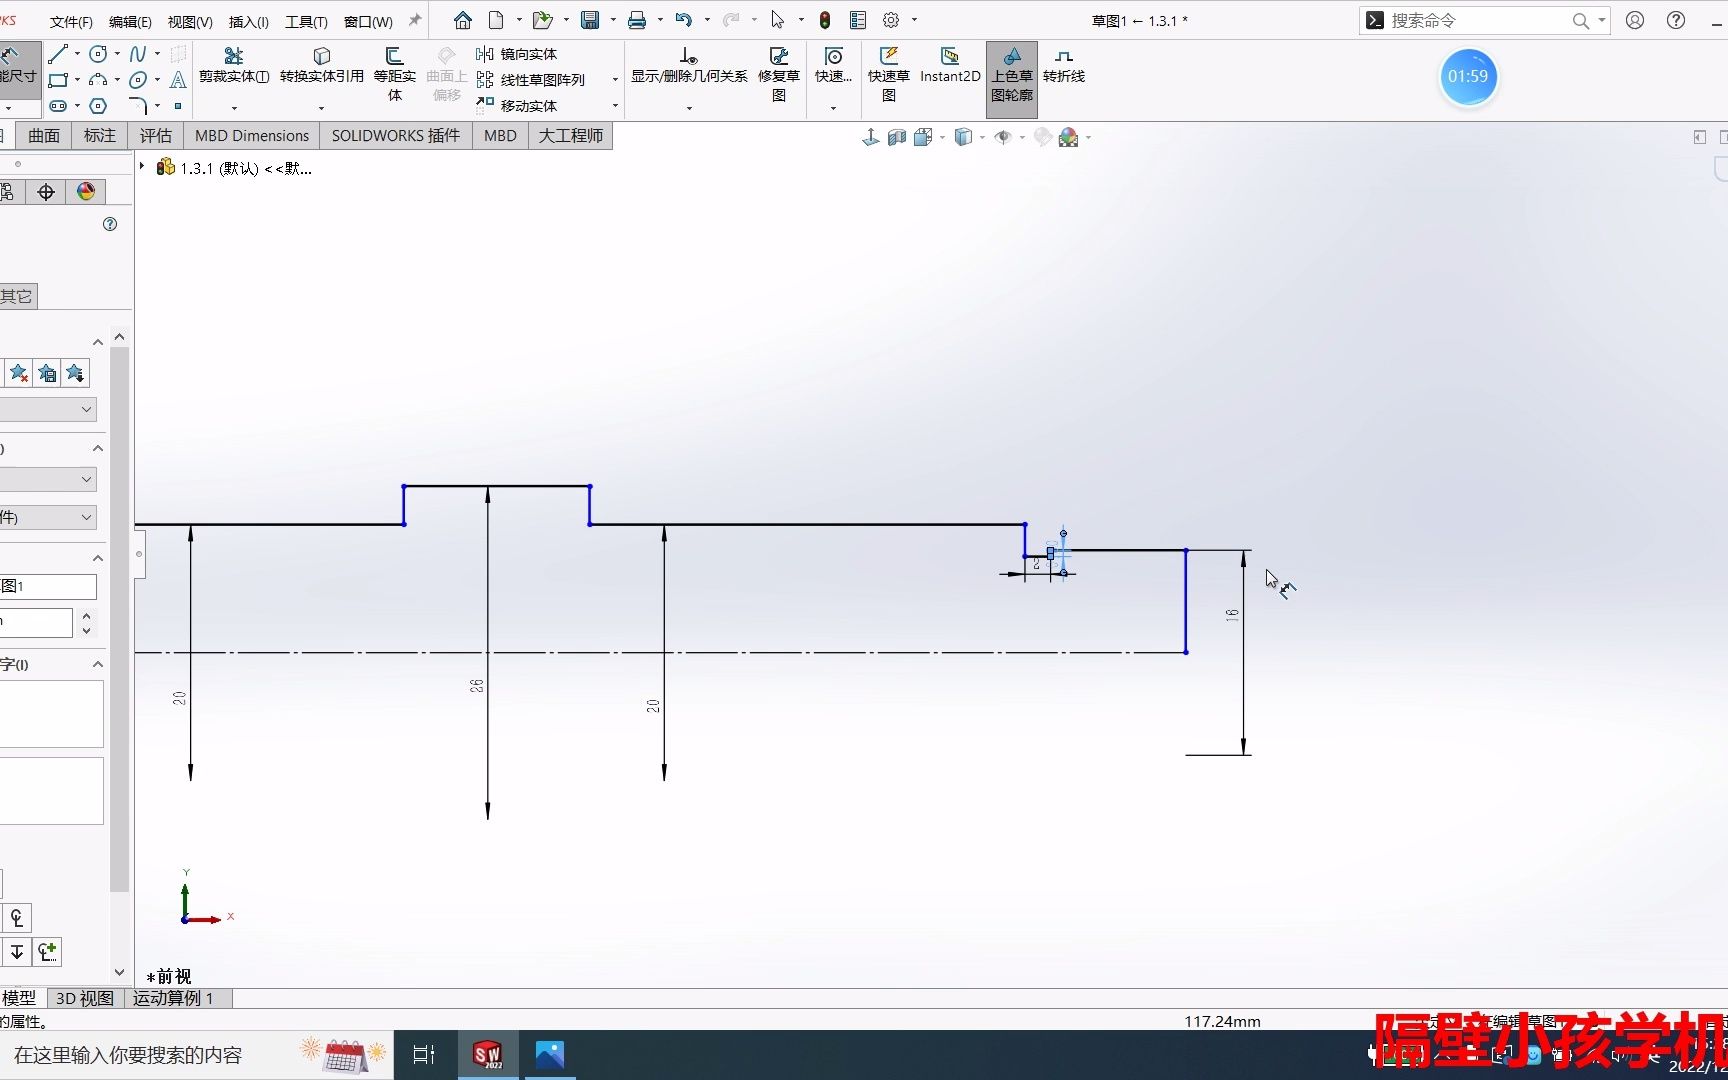Select the sketch Text tool
The height and width of the screenshot is (1080, 1728).
[178, 80]
